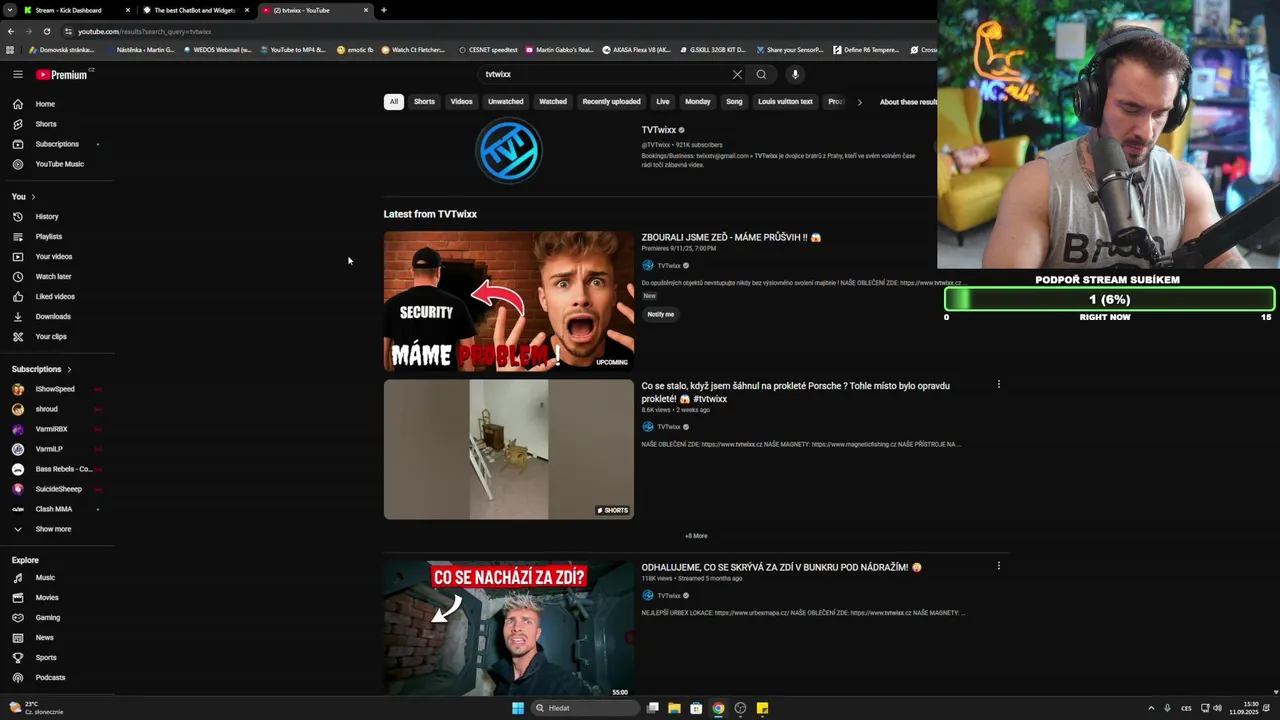
Task: Open the Music explore category
Action: [x=45, y=578]
